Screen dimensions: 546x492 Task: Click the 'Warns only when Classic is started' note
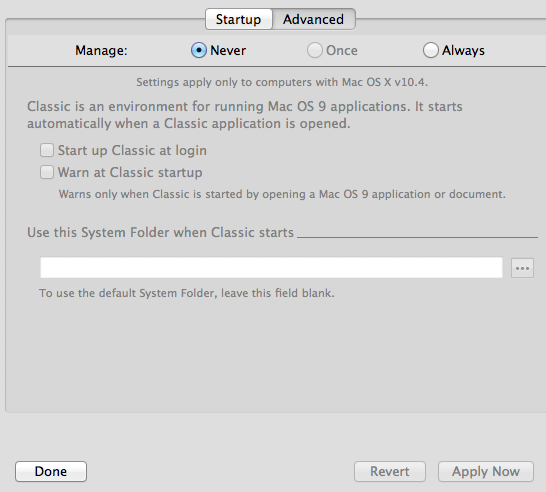click(x=282, y=194)
